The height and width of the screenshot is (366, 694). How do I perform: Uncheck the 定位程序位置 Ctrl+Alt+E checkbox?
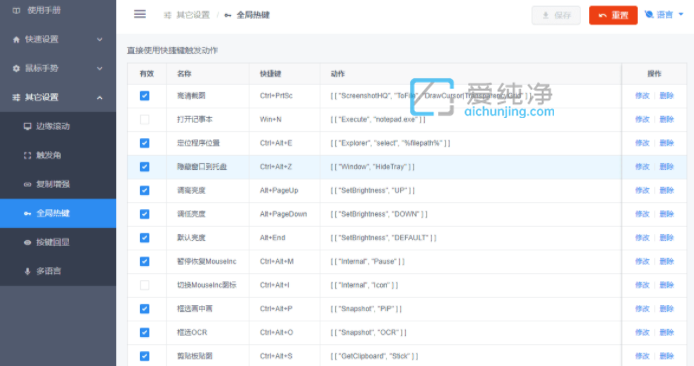tap(145, 143)
